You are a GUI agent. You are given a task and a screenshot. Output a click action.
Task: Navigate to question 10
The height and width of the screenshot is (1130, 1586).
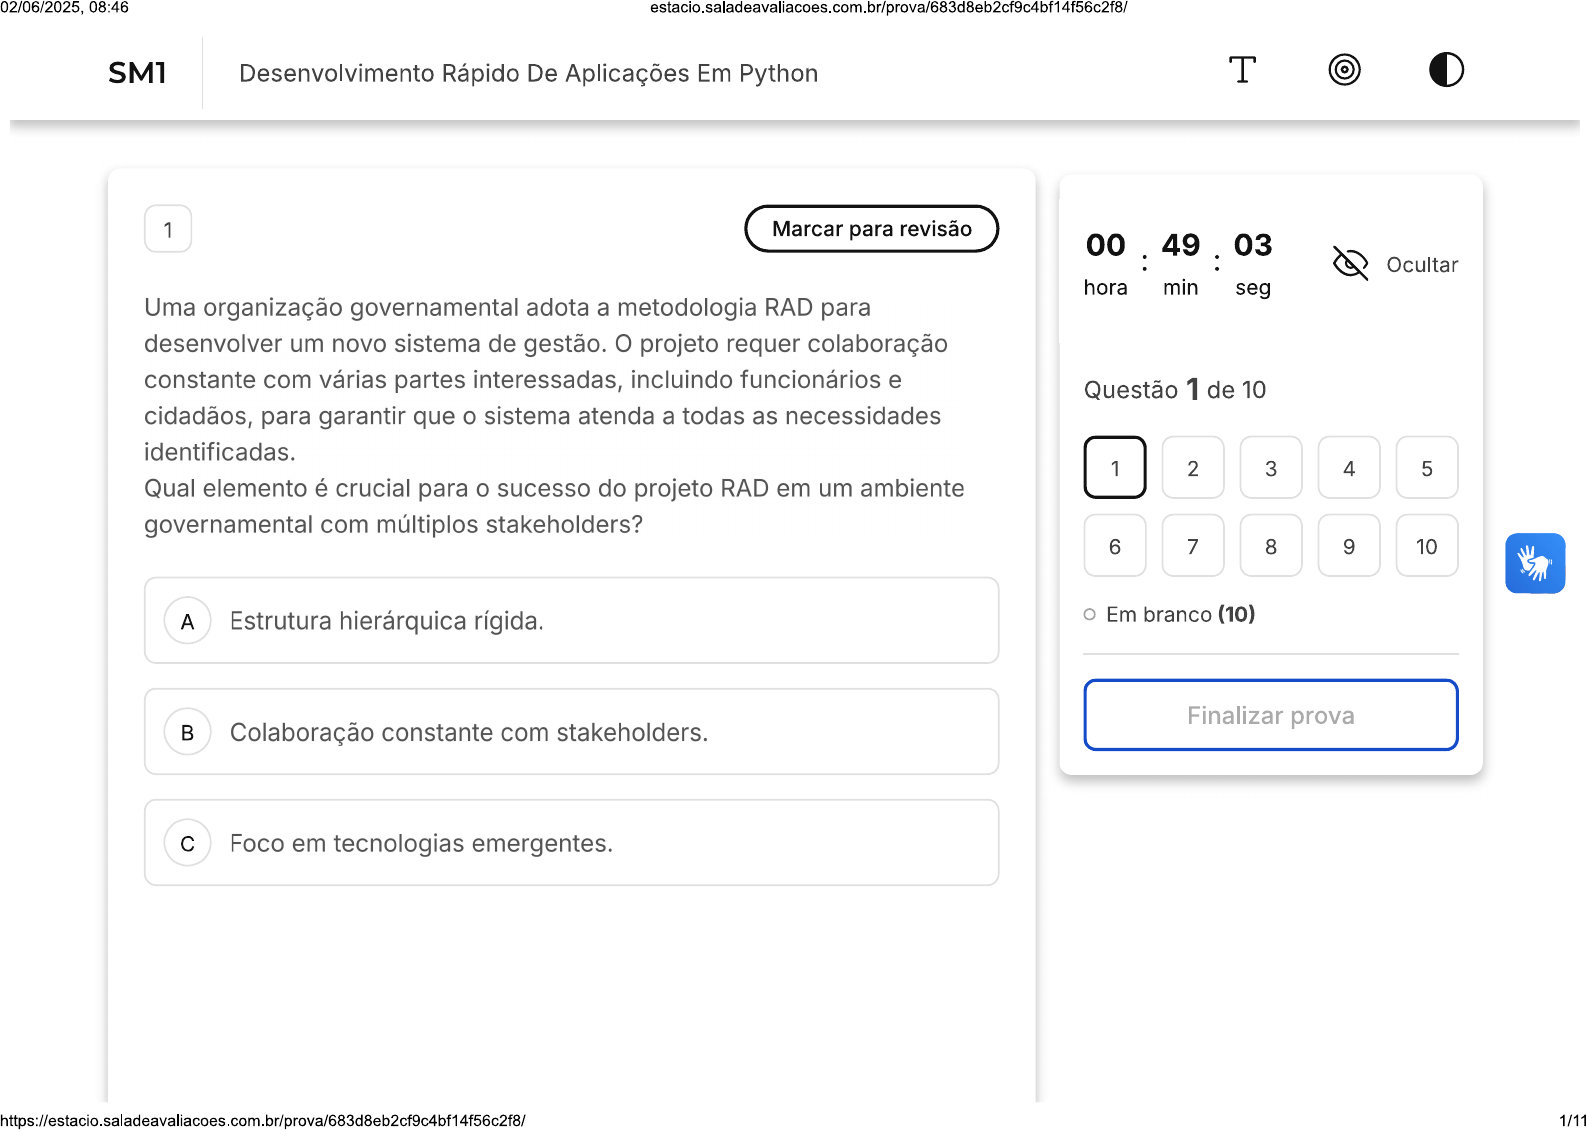(1427, 546)
